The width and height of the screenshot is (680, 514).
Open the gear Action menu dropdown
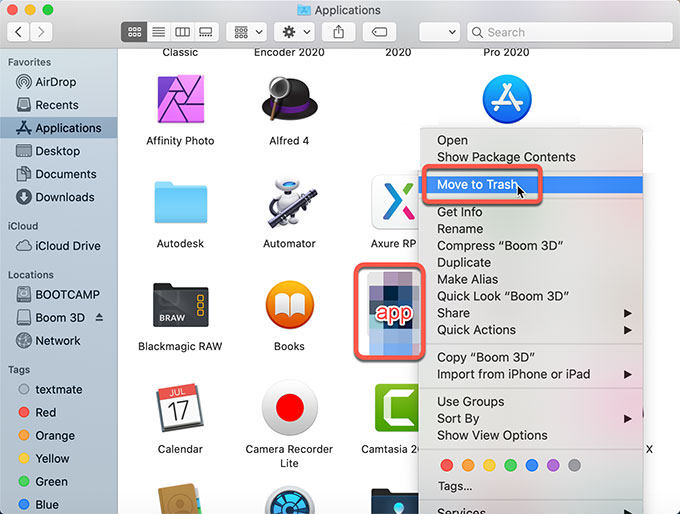[295, 32]
